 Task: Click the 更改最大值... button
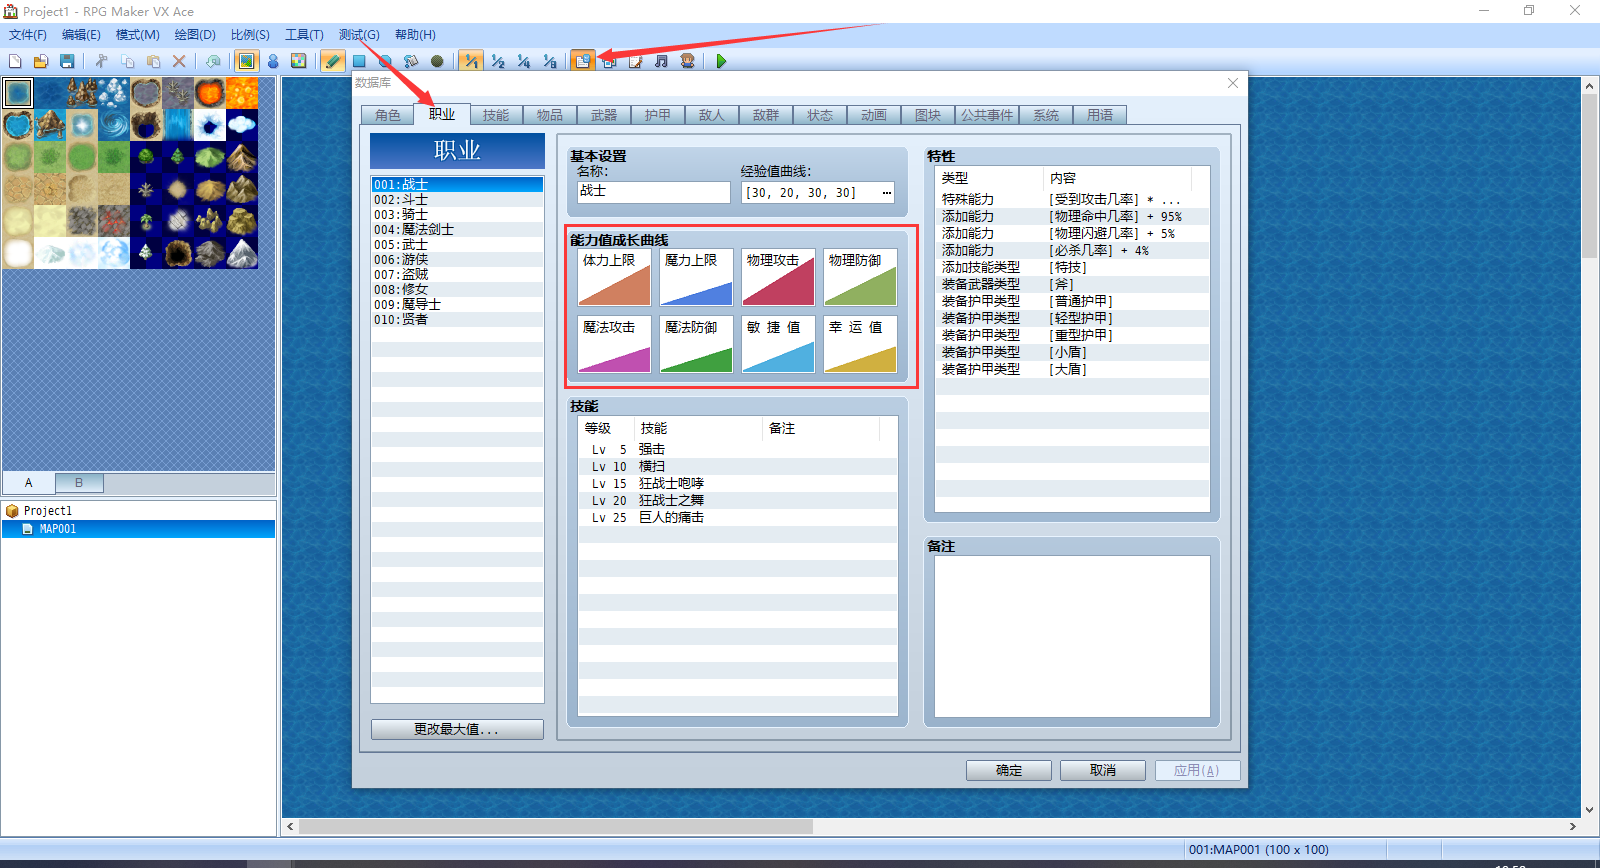point(457,729)
